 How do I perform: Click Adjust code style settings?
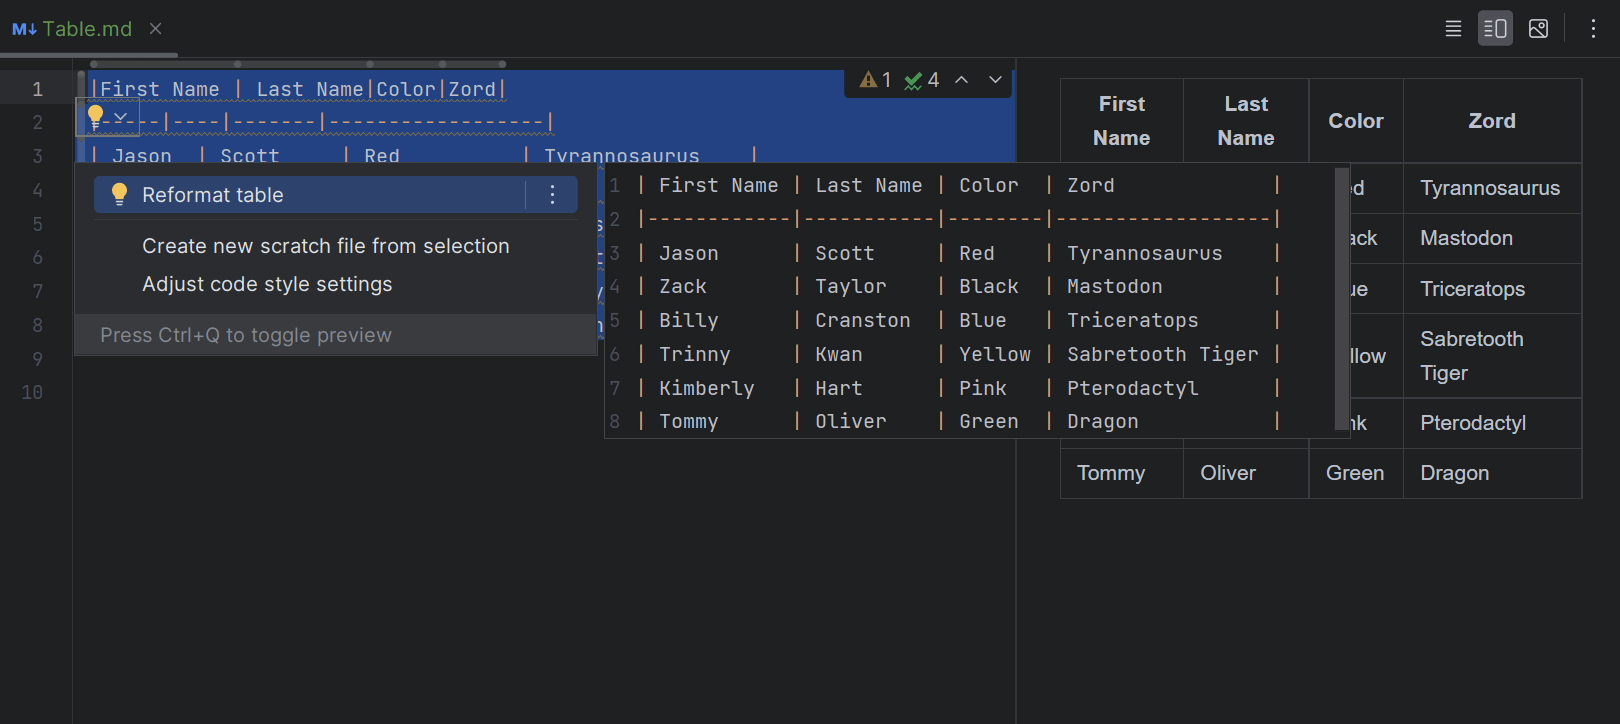(267, 284)
